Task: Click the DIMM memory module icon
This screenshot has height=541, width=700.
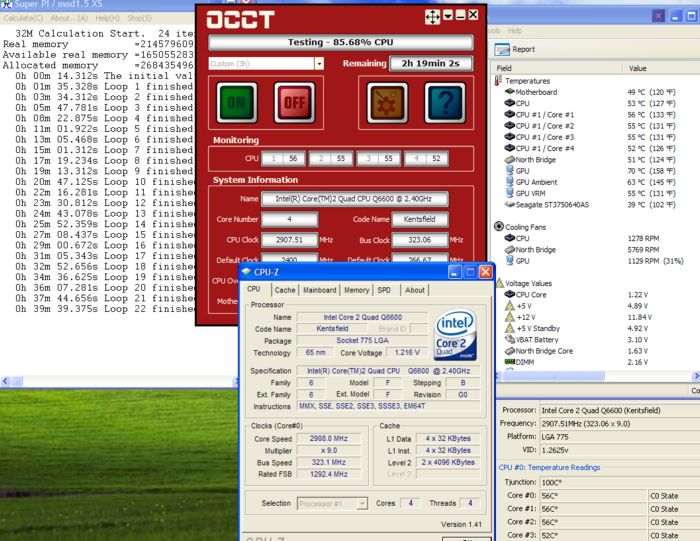Action: pyautogui.click(x=510, y=362)
